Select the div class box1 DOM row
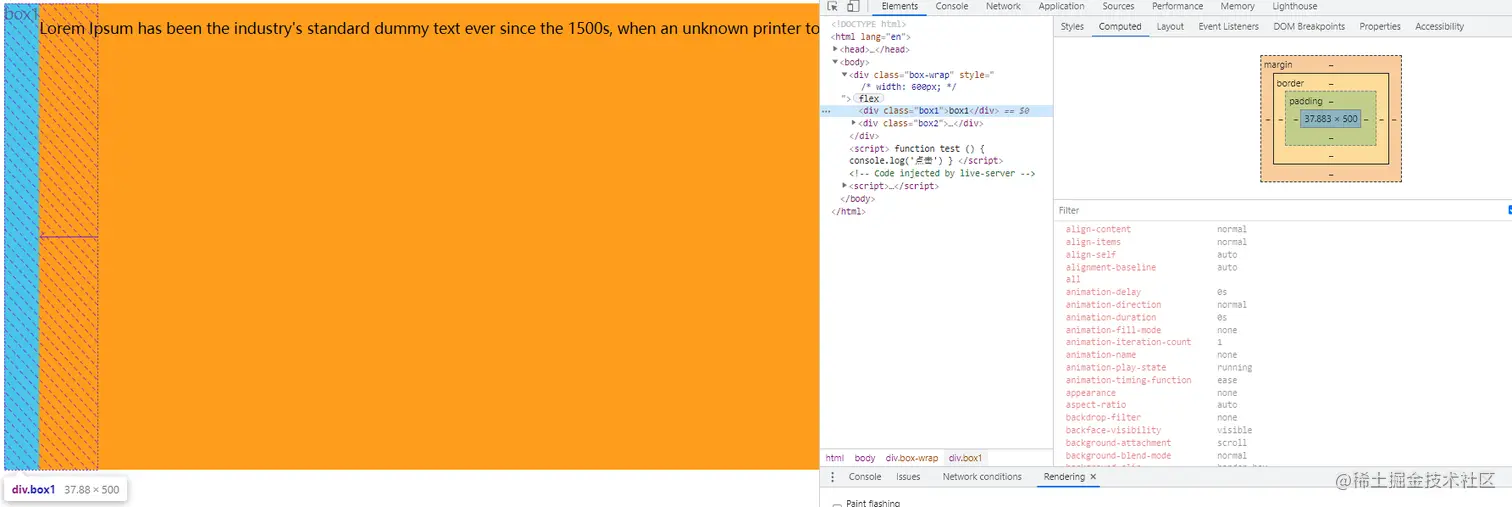 click(936, 111)
